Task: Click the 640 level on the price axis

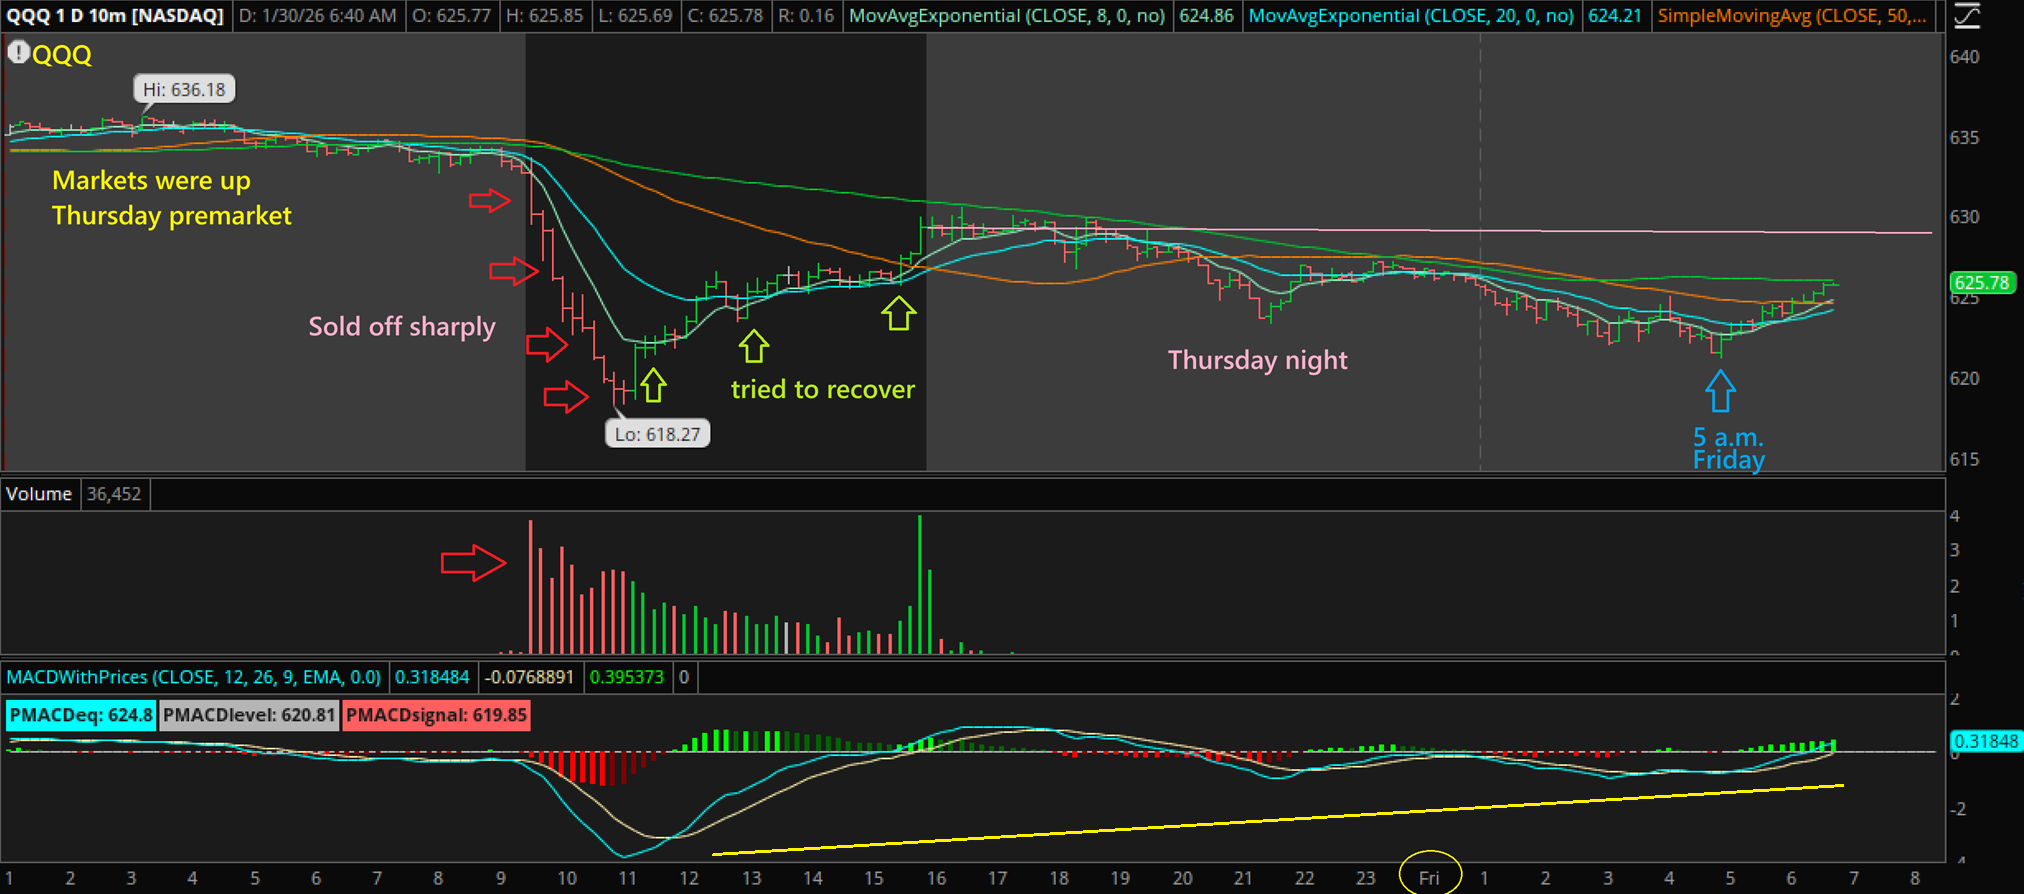Action: tap(1965, 57)
